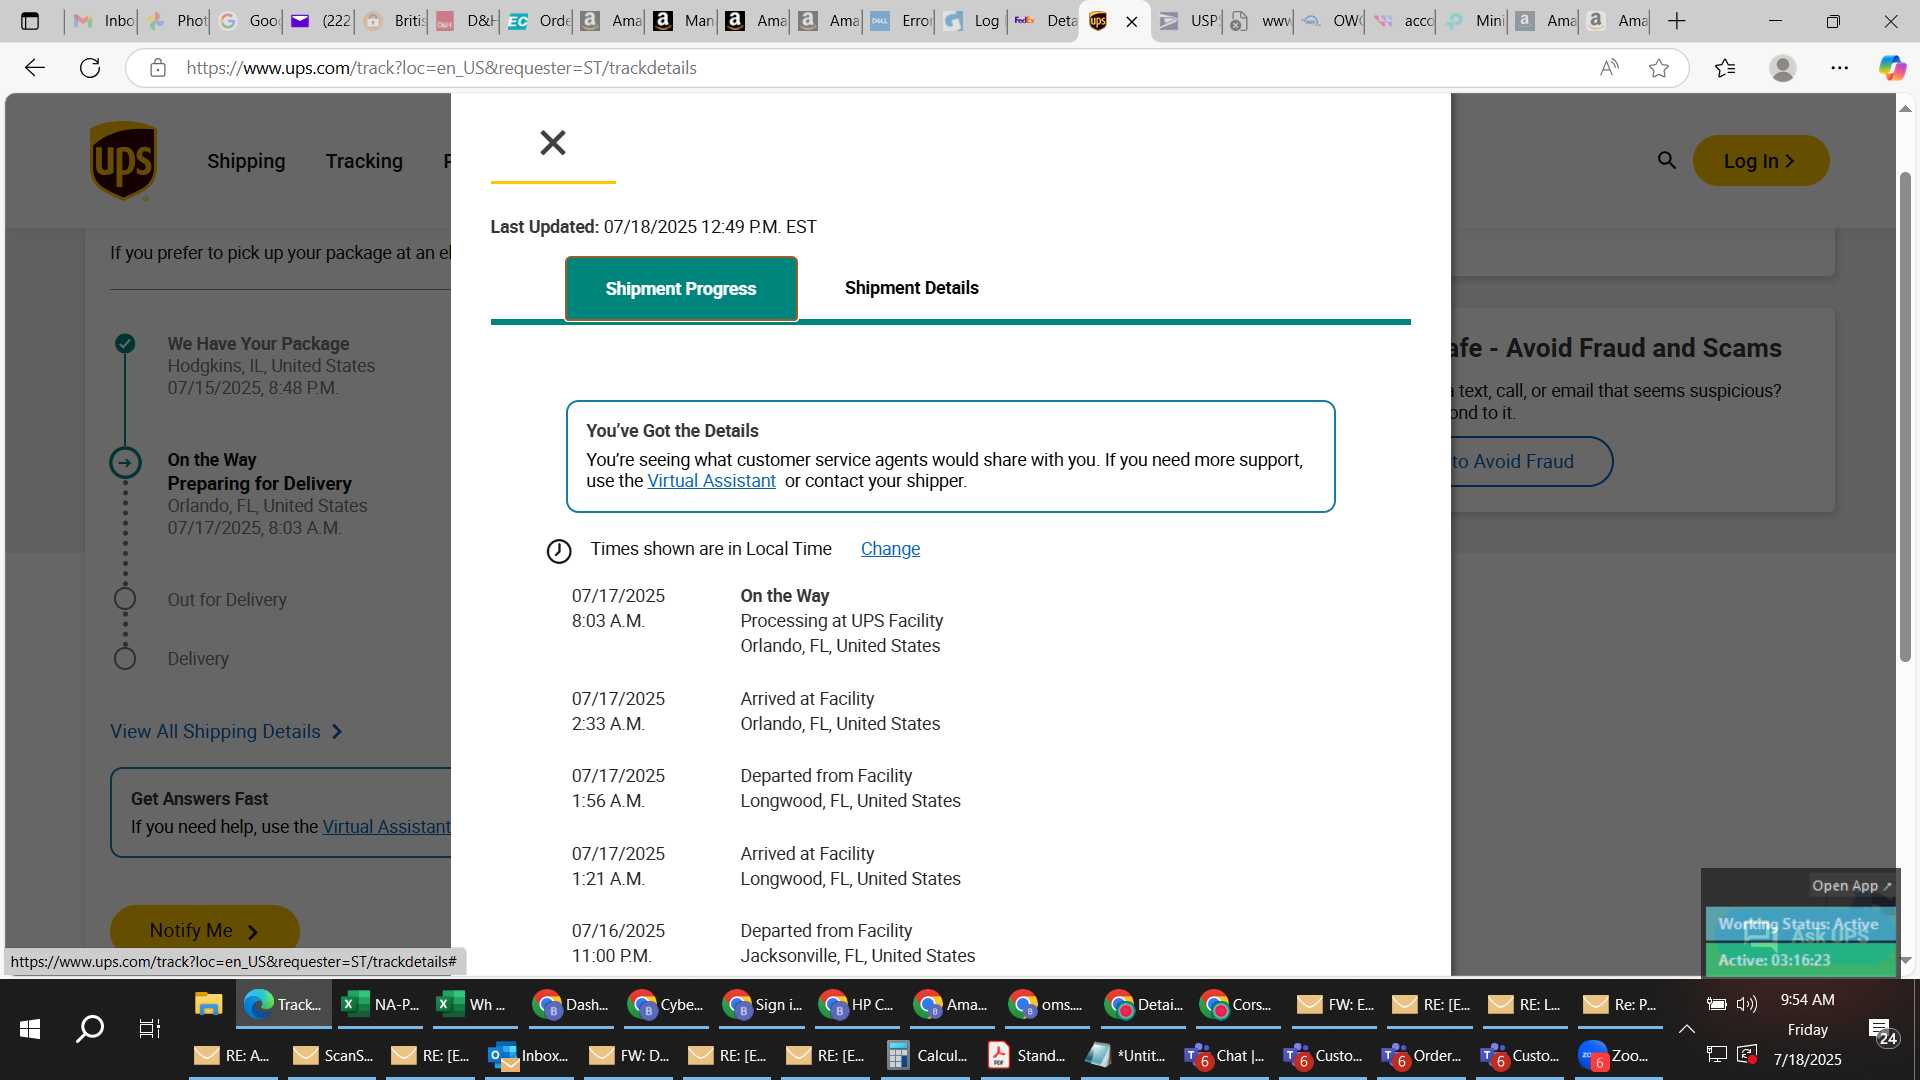Open the tab actions menu icon

pyautogui.click(x=30, y=21)
